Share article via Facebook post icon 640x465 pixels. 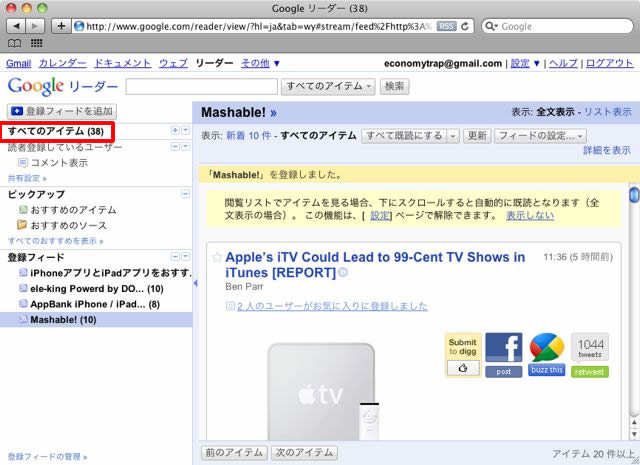tap(504, 355)
